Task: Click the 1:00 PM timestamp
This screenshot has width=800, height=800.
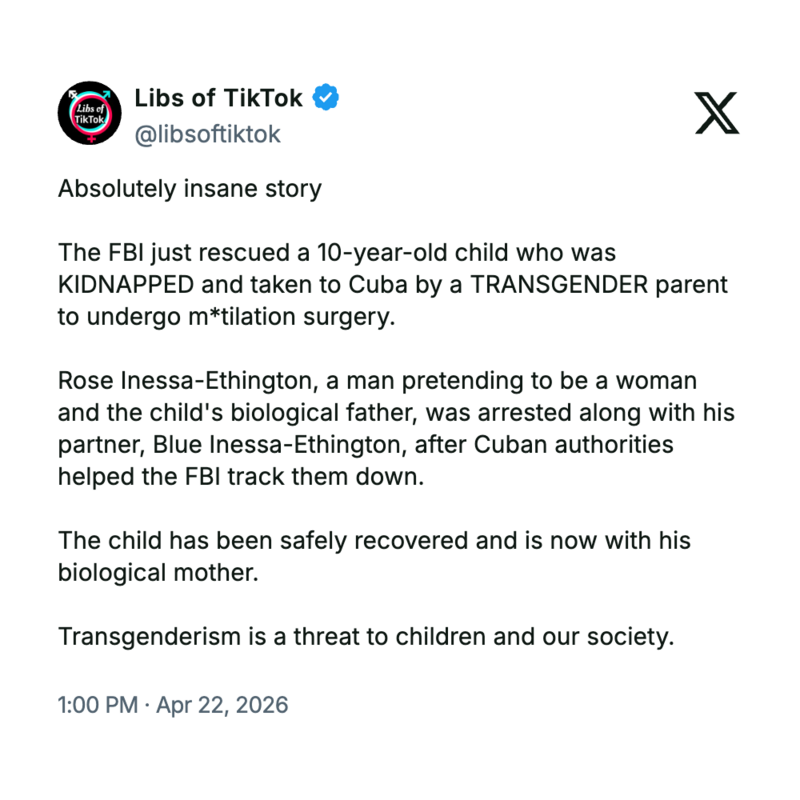Action: point(97,704)
